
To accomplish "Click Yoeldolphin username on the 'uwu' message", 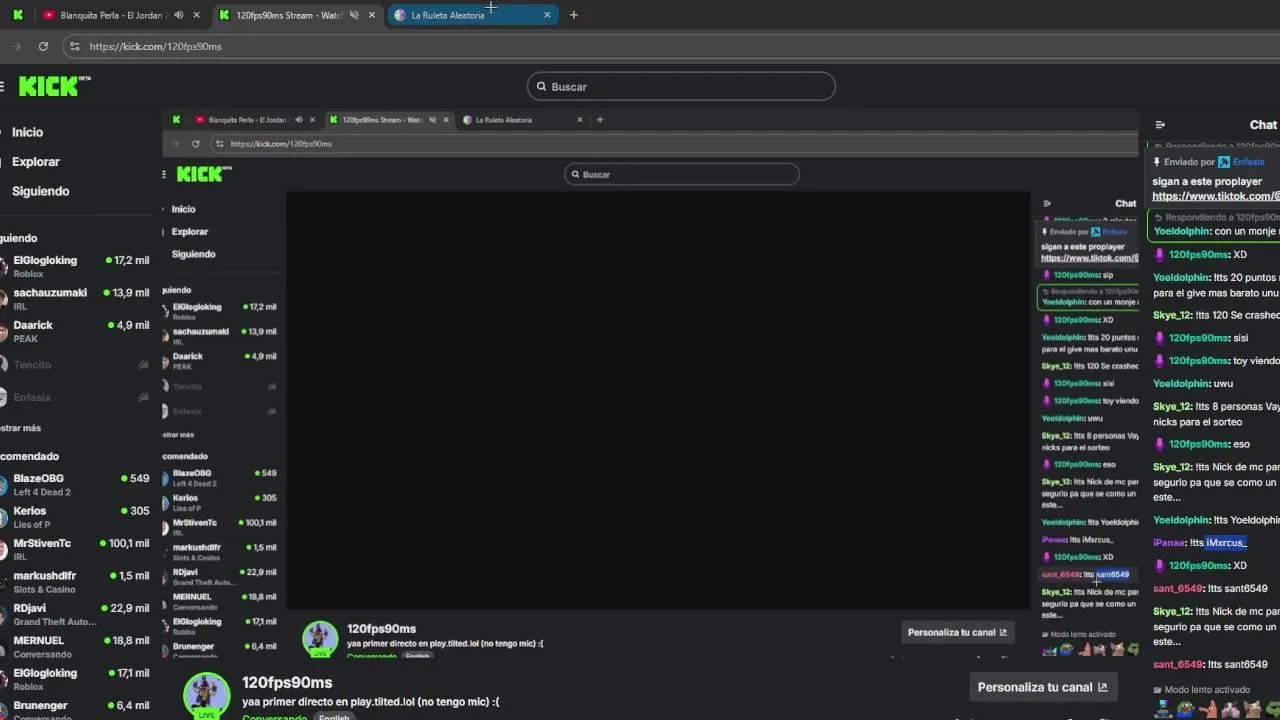I will point(1181,384).
